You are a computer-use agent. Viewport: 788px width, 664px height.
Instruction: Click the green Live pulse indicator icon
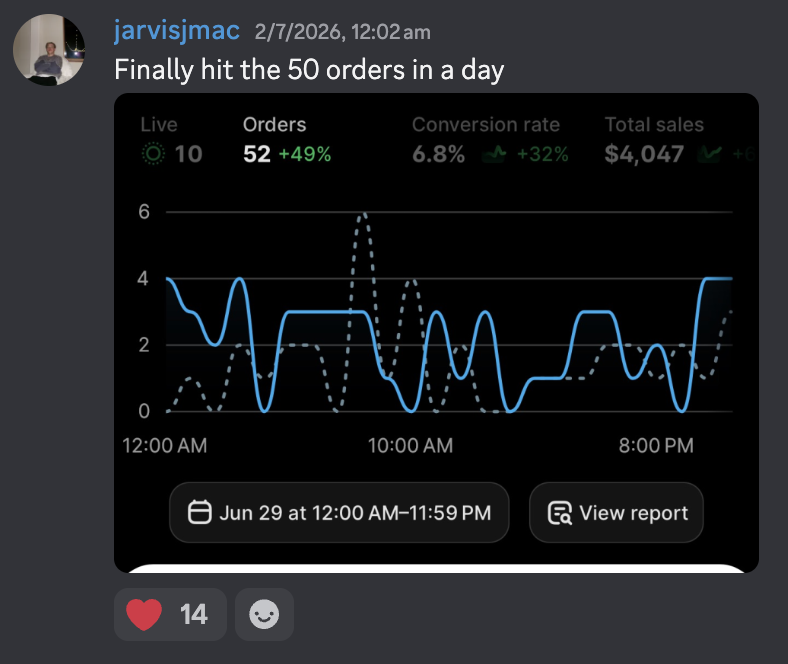tap(153, 153)
